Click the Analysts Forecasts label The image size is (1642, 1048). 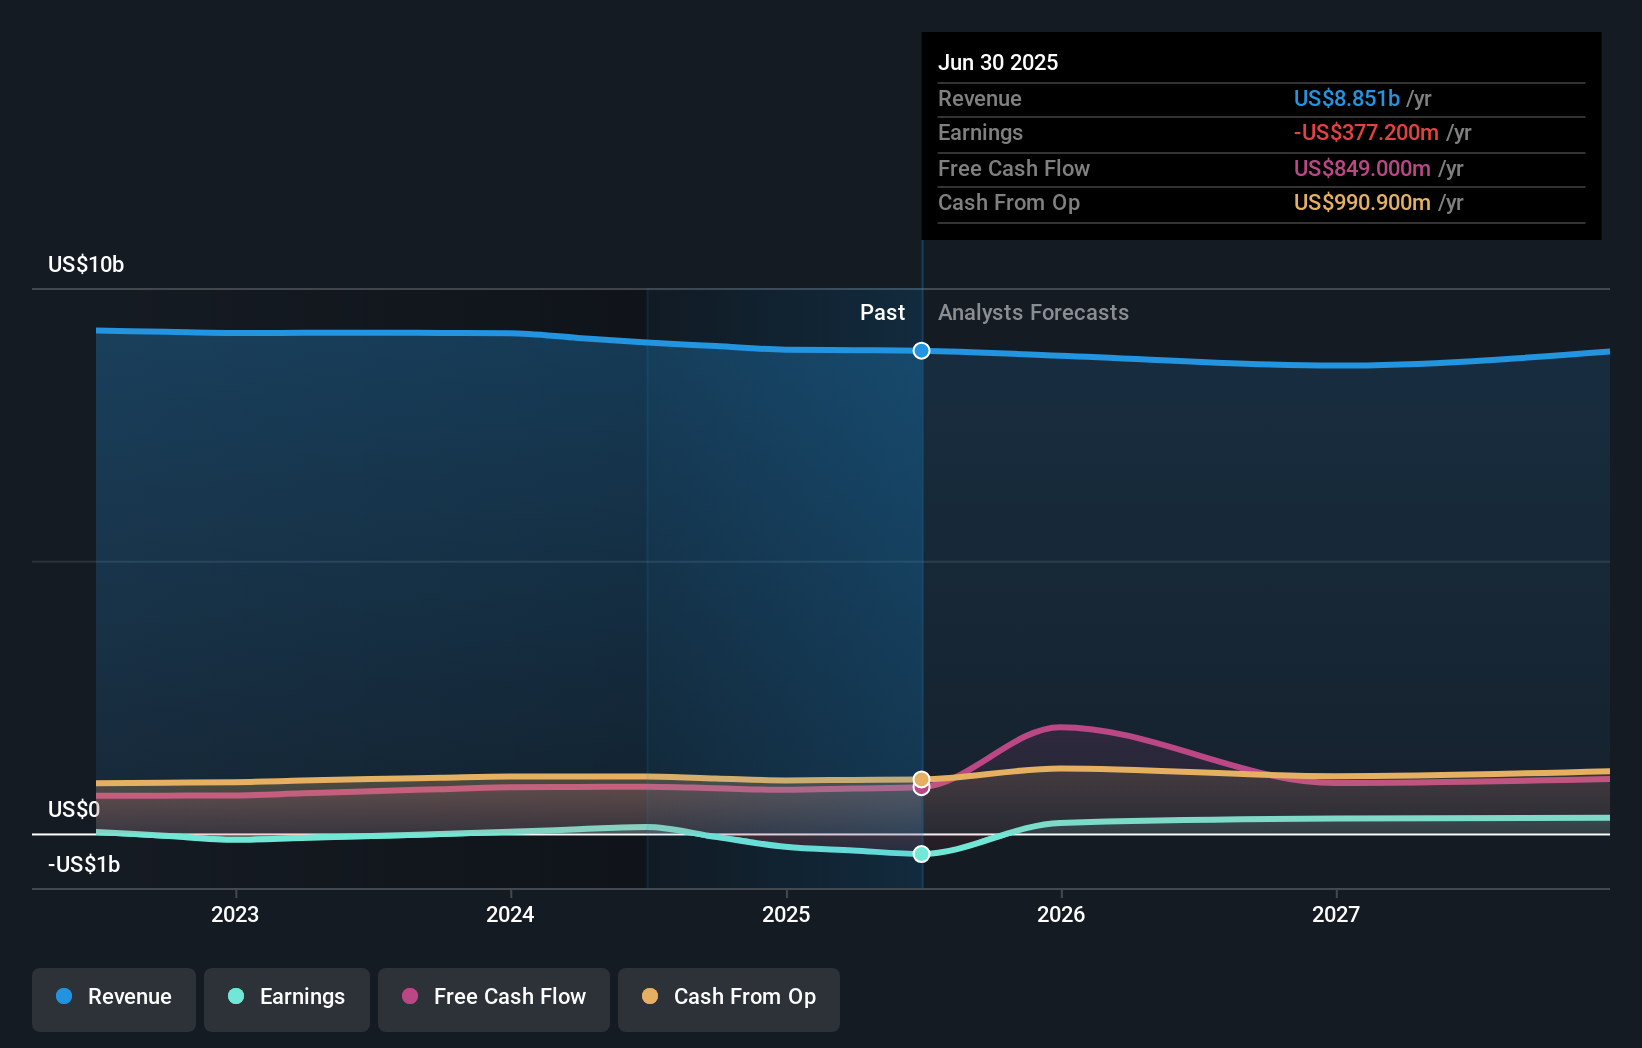point(1033,313)
